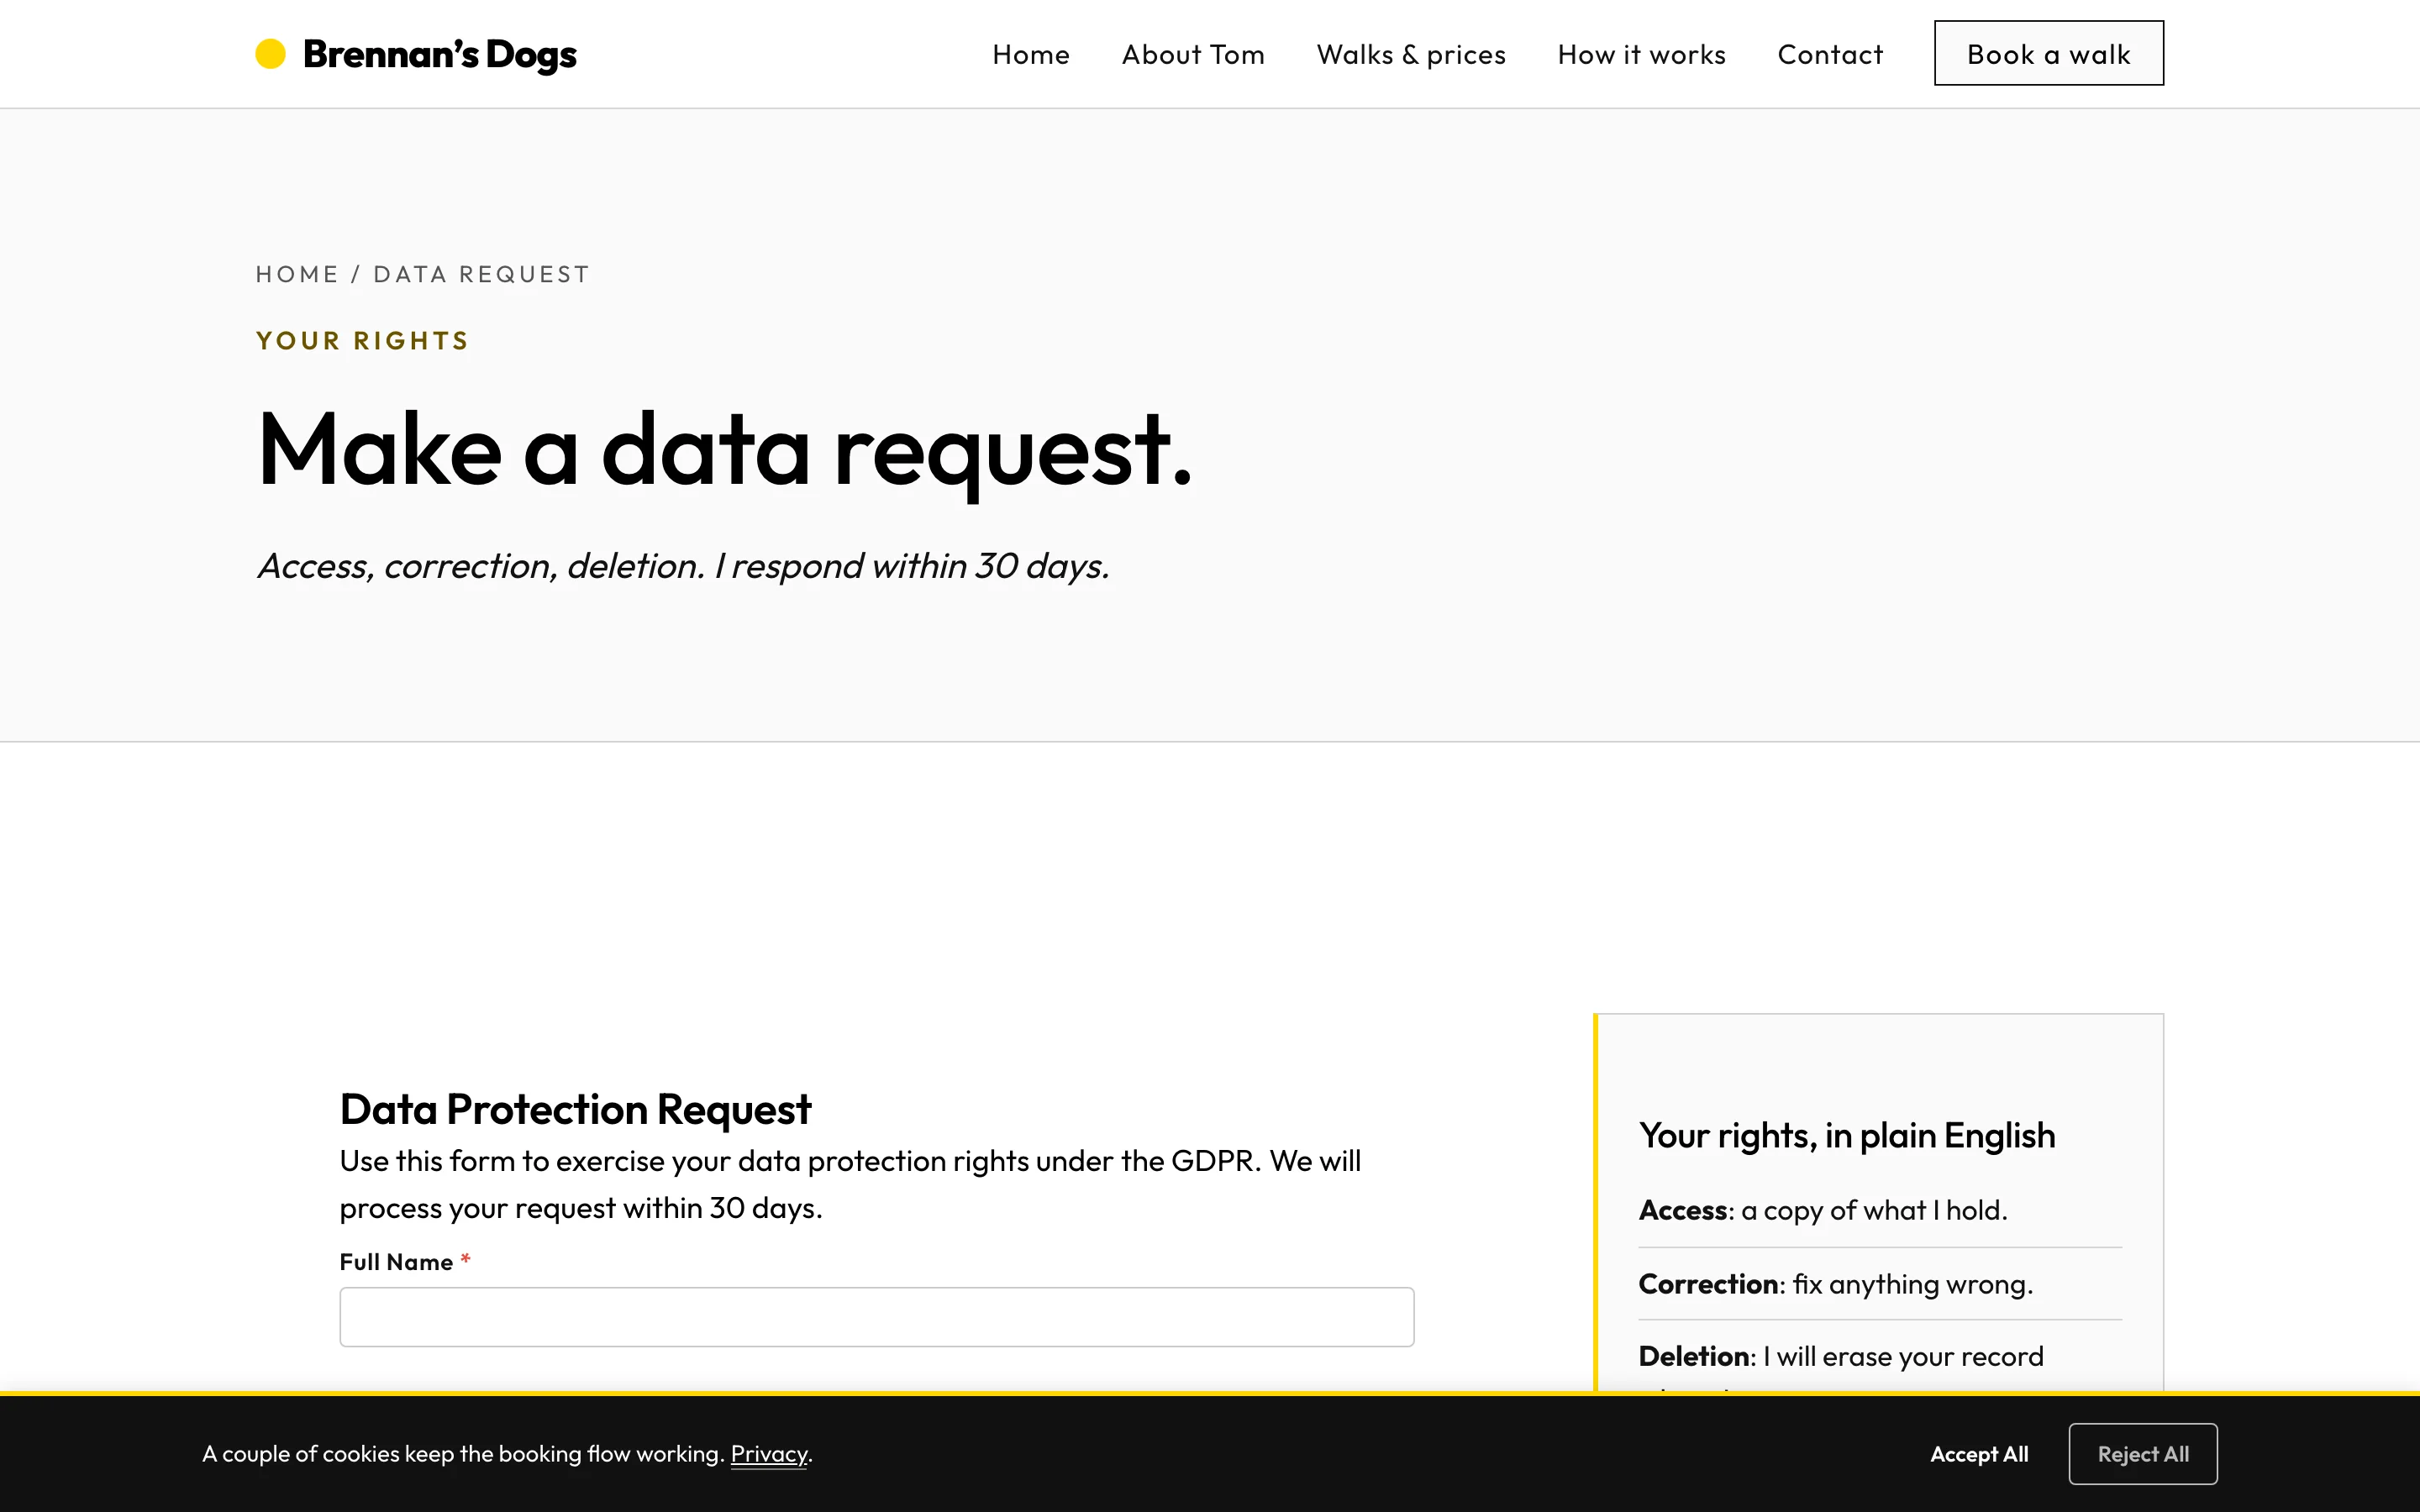Click the 'Access: a copy of what I hold' row
2420x1512 pixels.
[1879, 1210]
